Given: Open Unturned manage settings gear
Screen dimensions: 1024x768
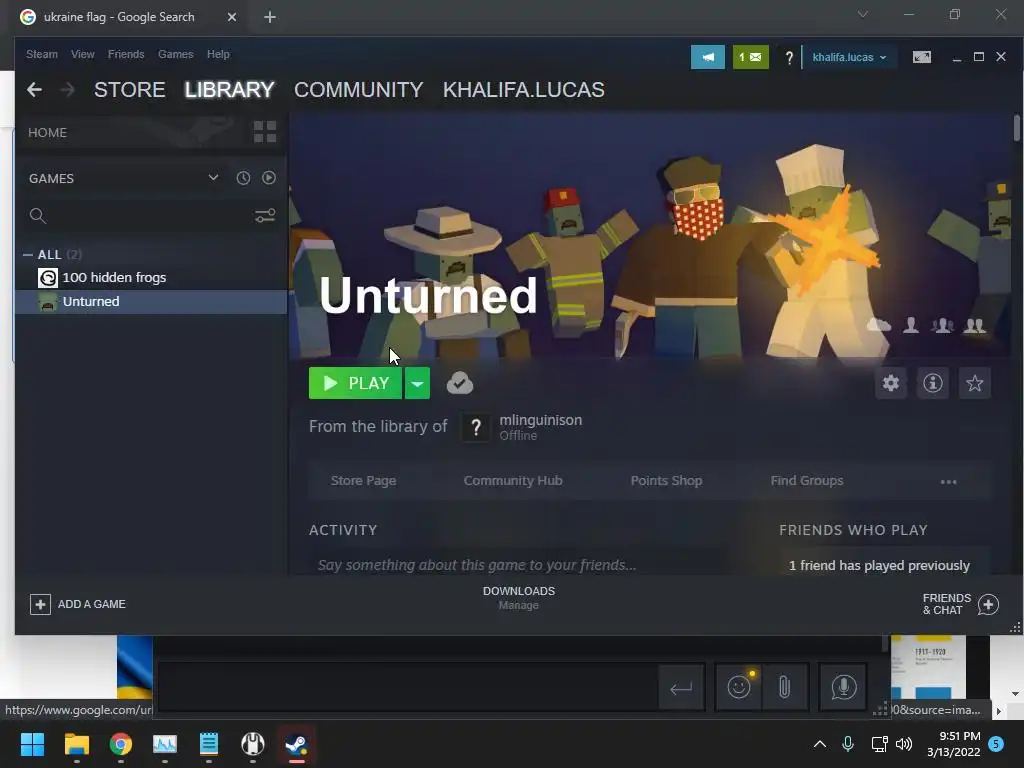Looking at the screenshot, I should pos(891,383).
